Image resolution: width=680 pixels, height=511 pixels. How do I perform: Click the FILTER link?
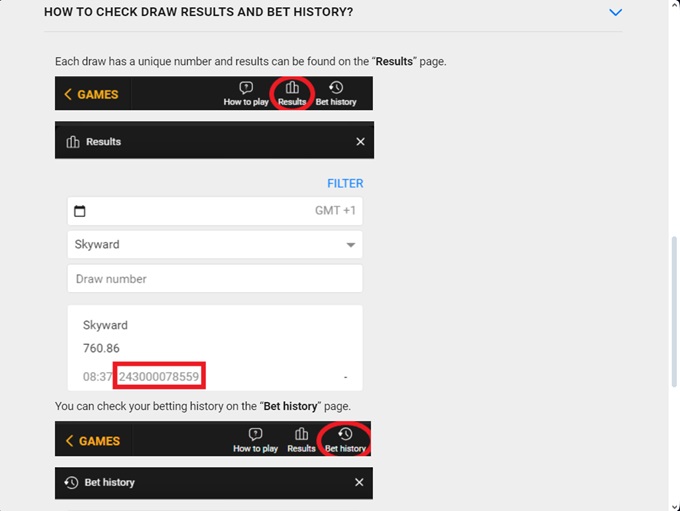[345, 183]
